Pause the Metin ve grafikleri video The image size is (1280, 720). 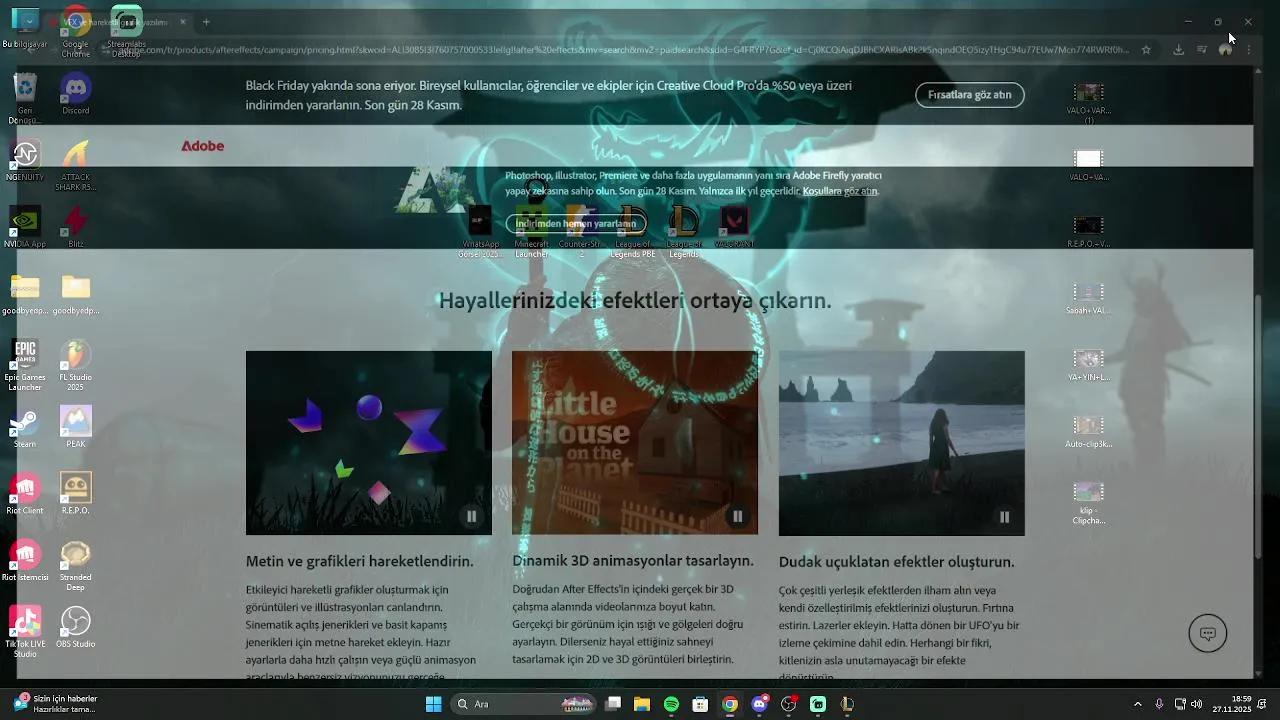point(471,516)
